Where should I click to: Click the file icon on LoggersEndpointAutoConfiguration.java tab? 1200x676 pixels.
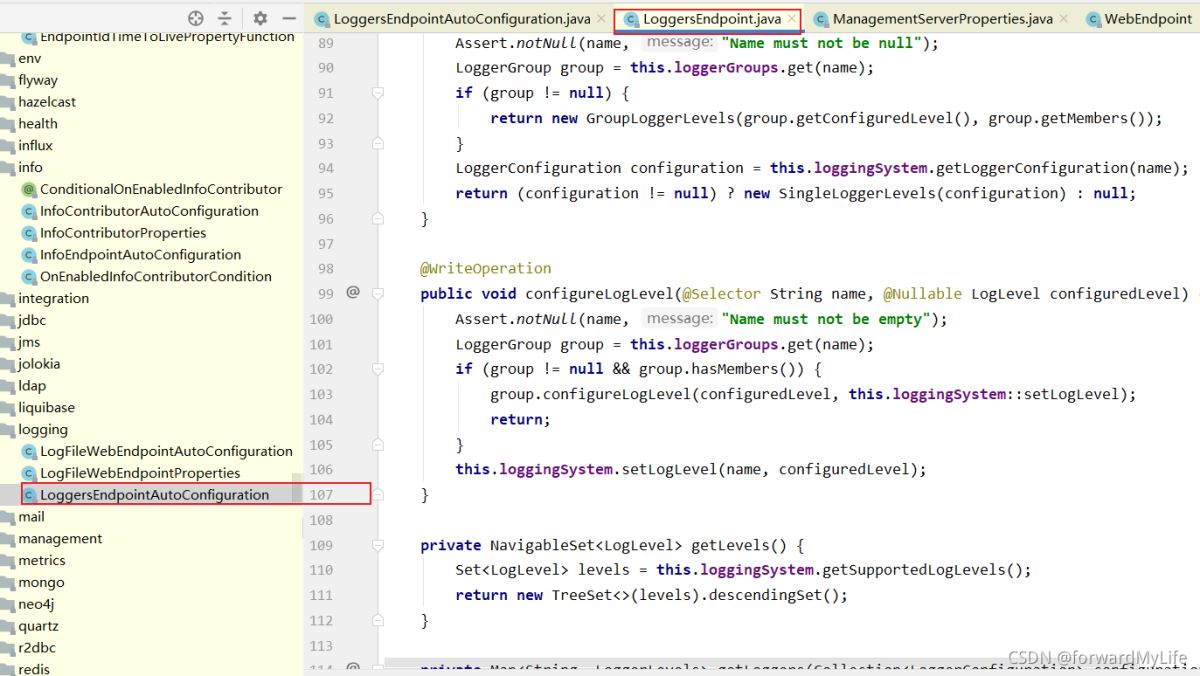pos(322,19)
